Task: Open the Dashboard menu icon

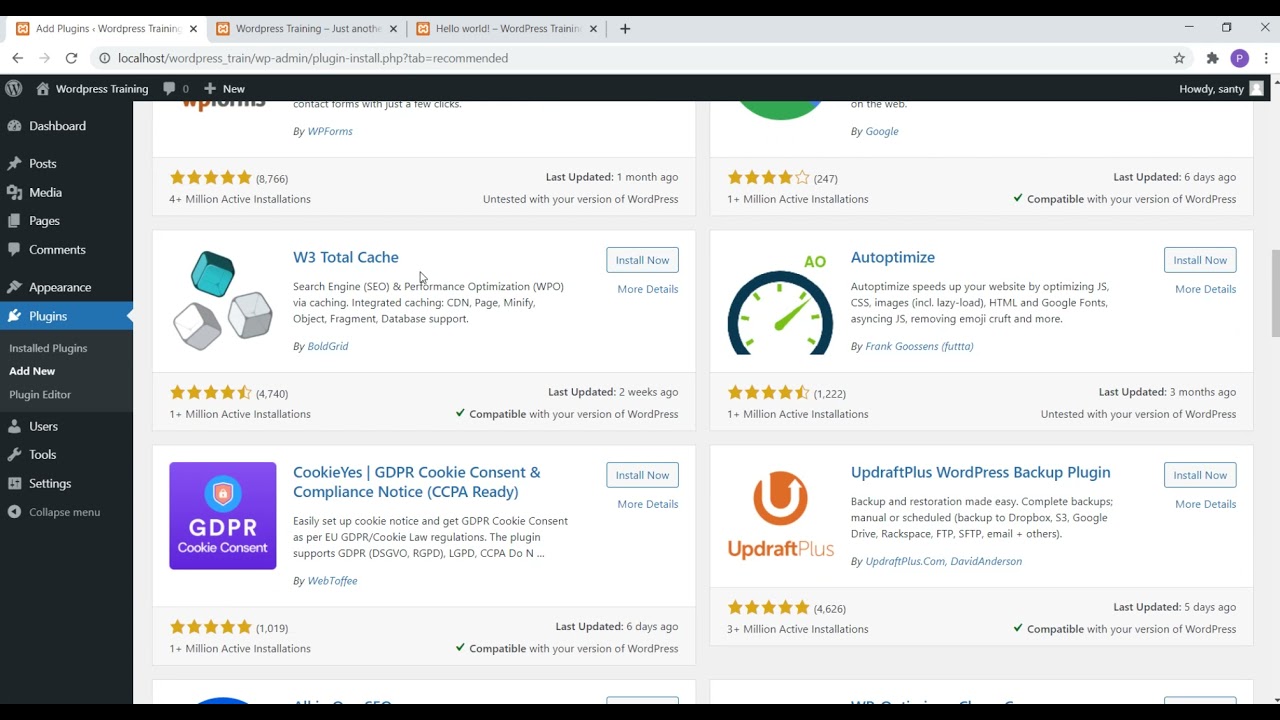Action: coord(14,126)
